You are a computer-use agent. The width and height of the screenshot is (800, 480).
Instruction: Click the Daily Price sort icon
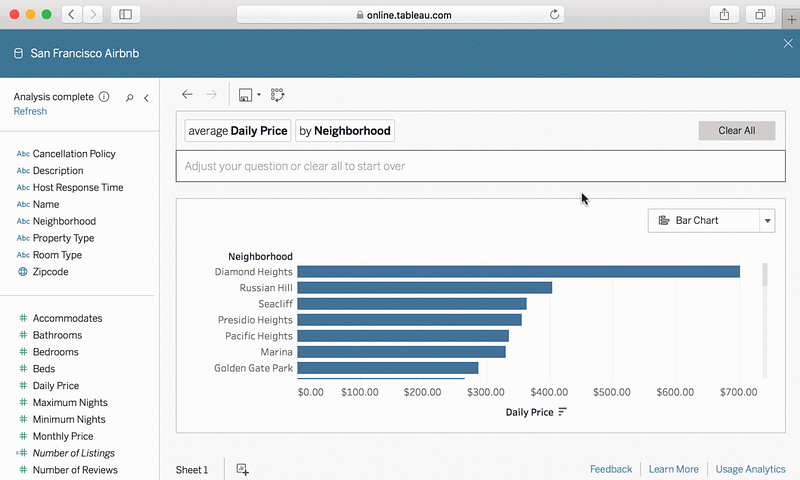tap(562, 412)
